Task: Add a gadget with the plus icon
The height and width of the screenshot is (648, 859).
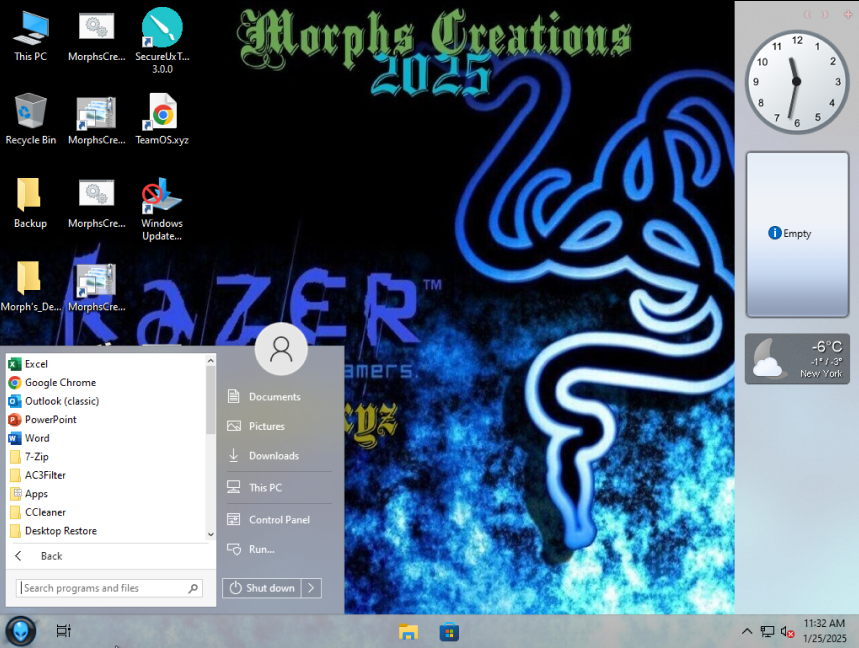Action: [x=847, y=15]
